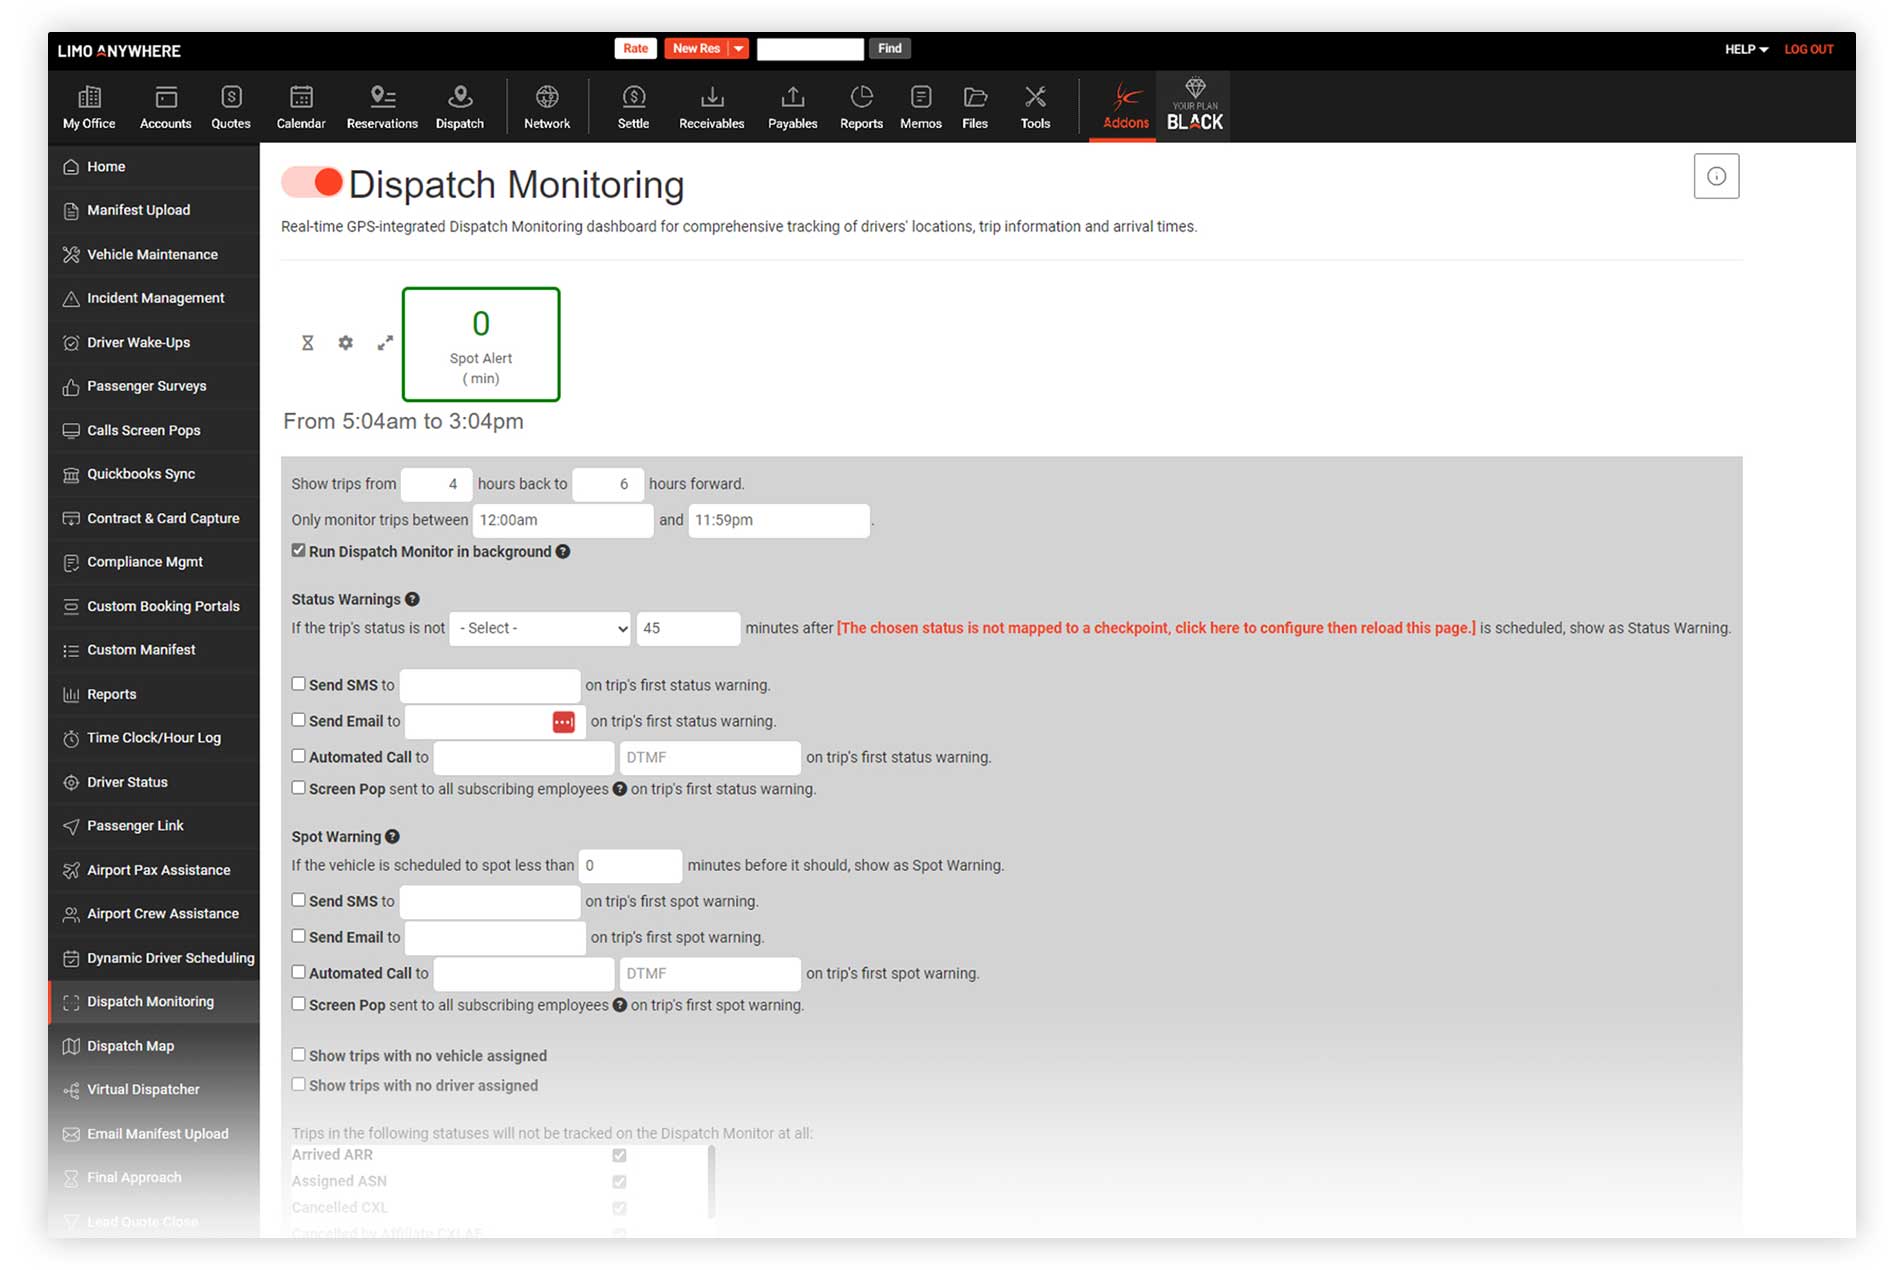Uncheck Run Dispatch Monitor in background
Screen dimensions: 1904x1270
coord(298,551)
